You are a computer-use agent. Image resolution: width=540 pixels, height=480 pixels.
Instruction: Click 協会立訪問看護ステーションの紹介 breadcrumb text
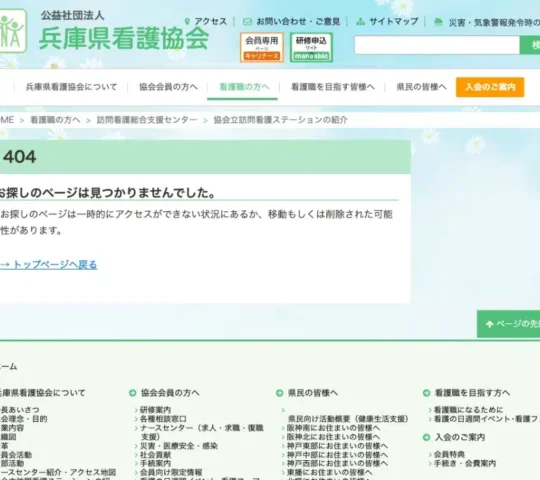click(x=281, y=120)
